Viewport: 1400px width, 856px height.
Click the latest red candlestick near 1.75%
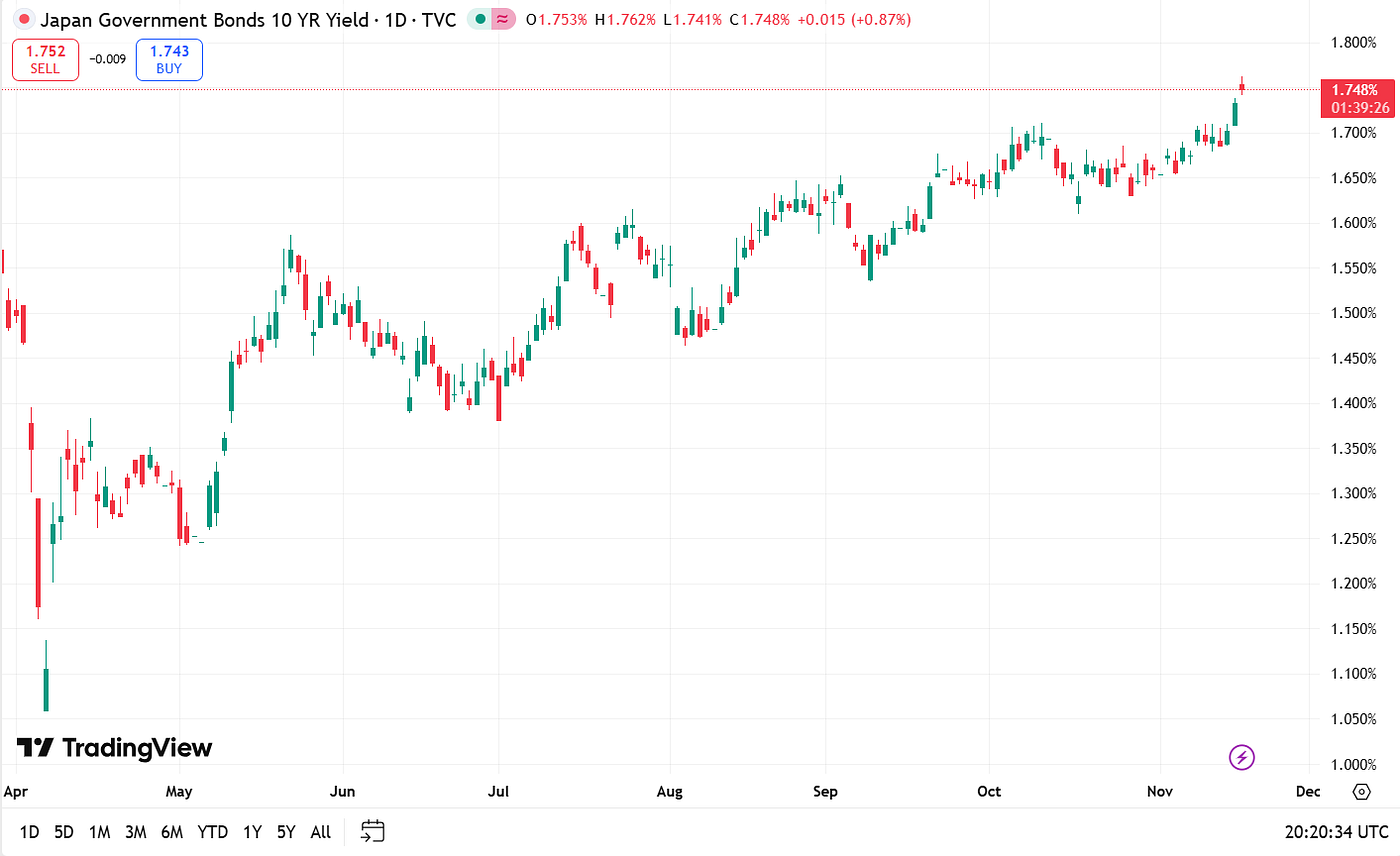coord(1242,86)
